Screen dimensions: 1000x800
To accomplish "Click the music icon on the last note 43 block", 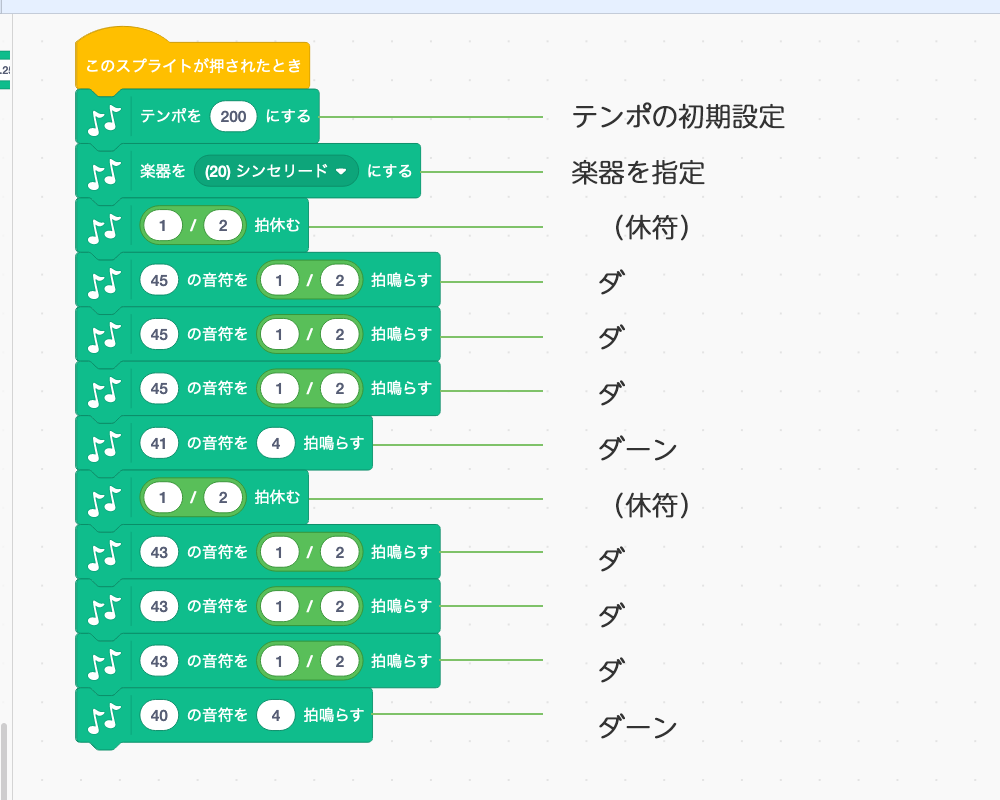I will click(104, 664).
